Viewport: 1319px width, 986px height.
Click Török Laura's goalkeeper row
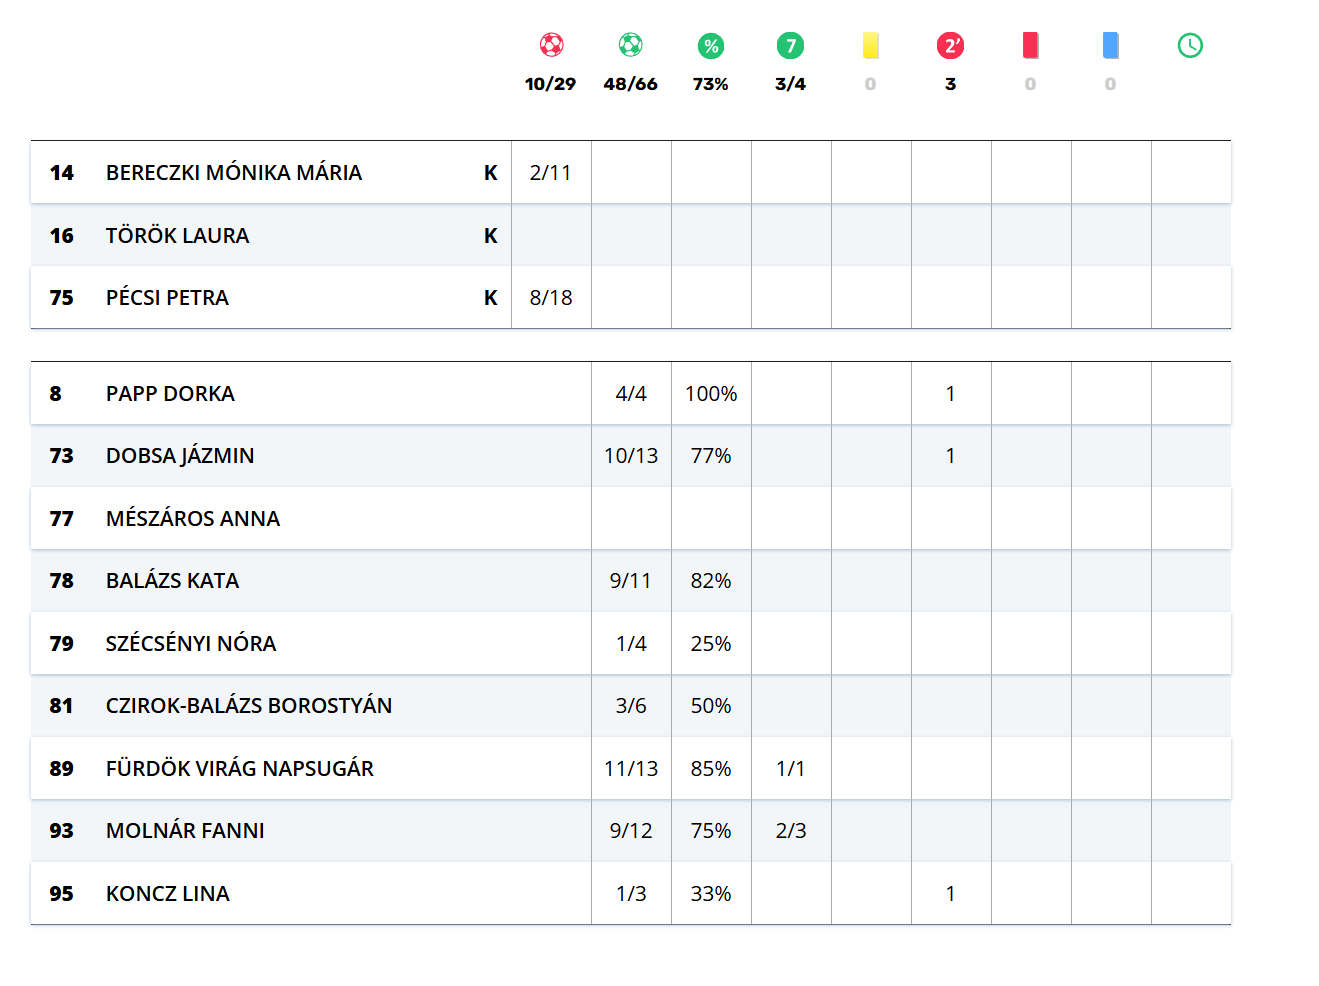pyautogui.click(x=177, y=236)
